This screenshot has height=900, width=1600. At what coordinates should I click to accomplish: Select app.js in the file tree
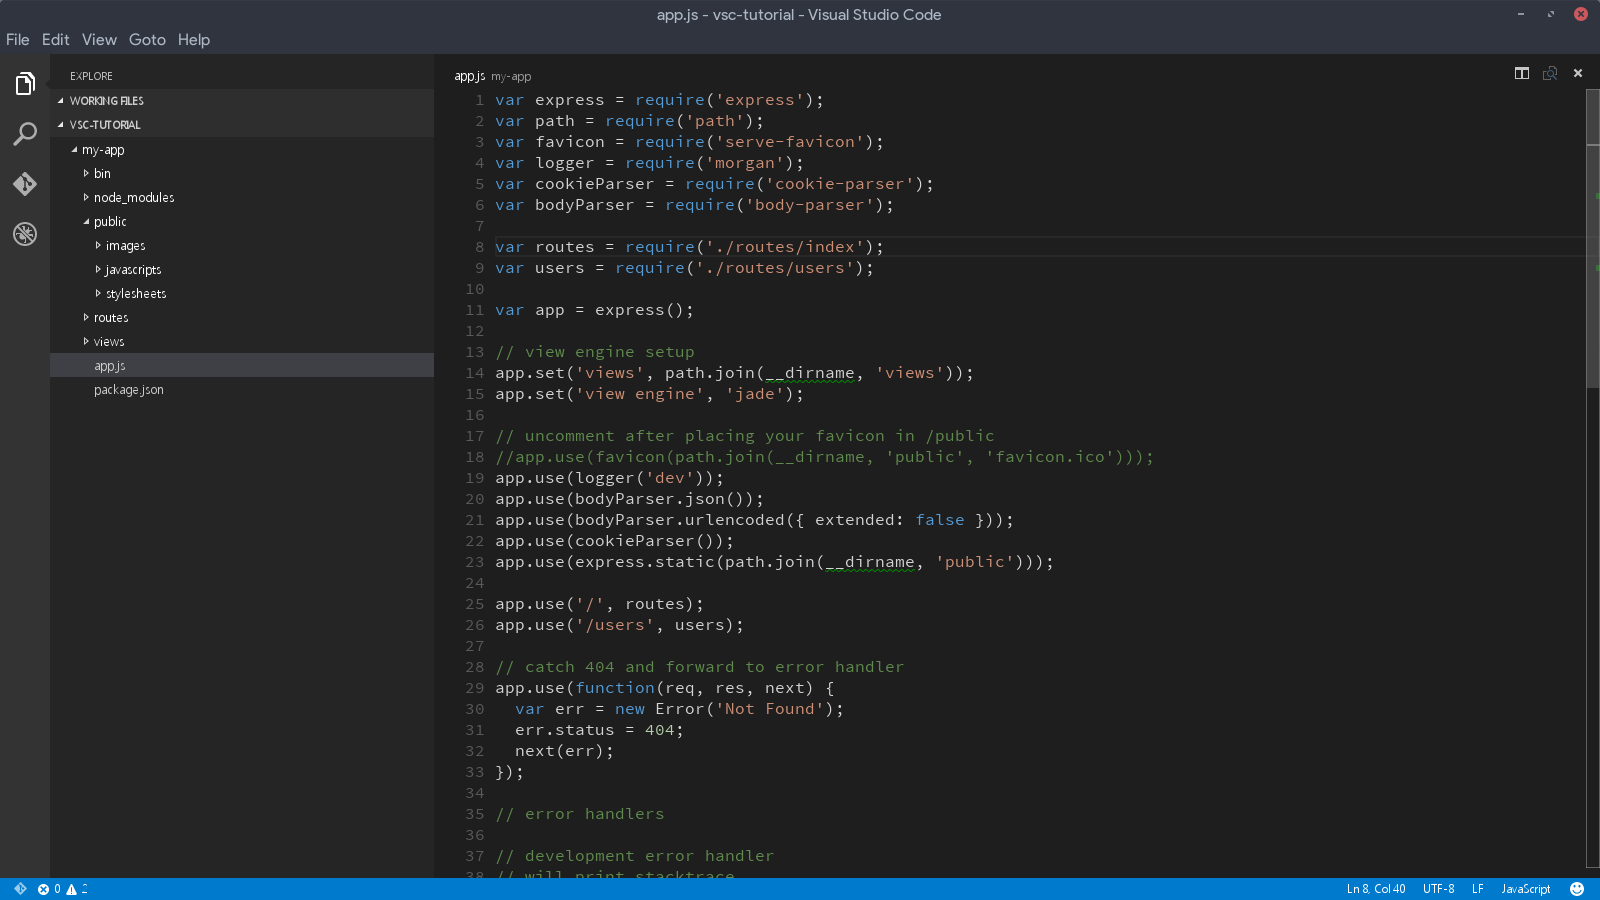(x=242, y=366)
